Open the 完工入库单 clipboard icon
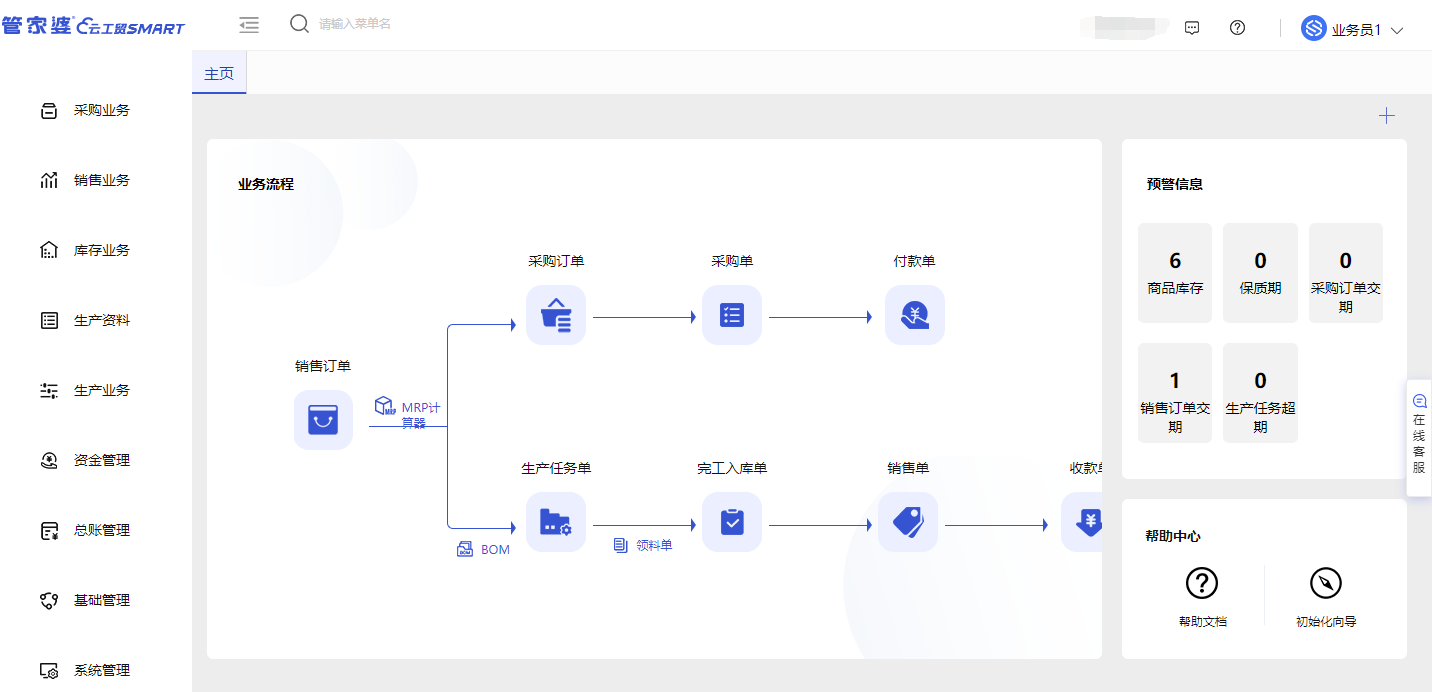Image resolution: width=1432 pixels, height=692 pixels. tap(732, 522)
